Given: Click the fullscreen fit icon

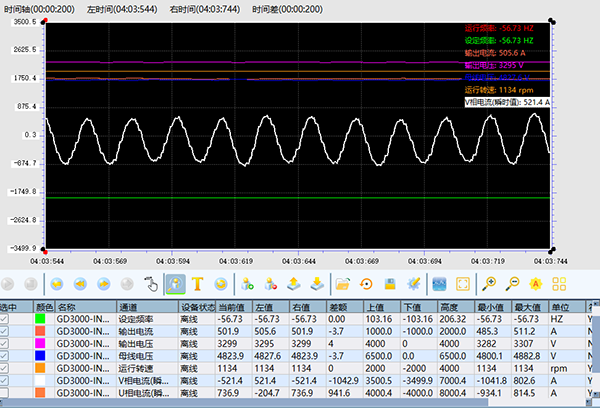Looking at the screenshot, I should 463,283.
